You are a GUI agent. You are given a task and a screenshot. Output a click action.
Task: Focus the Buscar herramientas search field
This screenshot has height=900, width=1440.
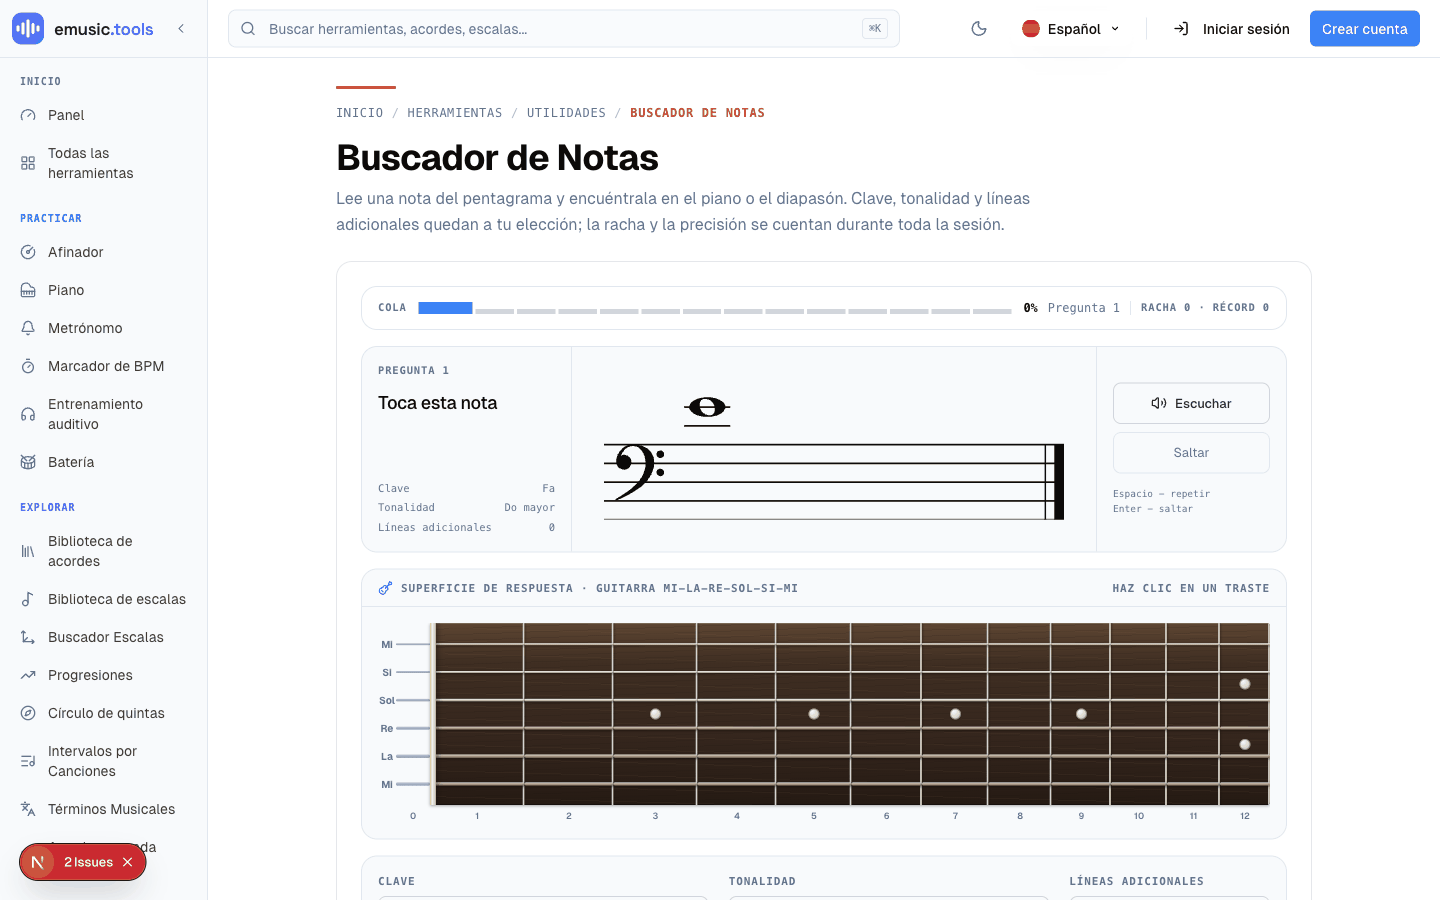pyautogui.click(x=564, y=29)
